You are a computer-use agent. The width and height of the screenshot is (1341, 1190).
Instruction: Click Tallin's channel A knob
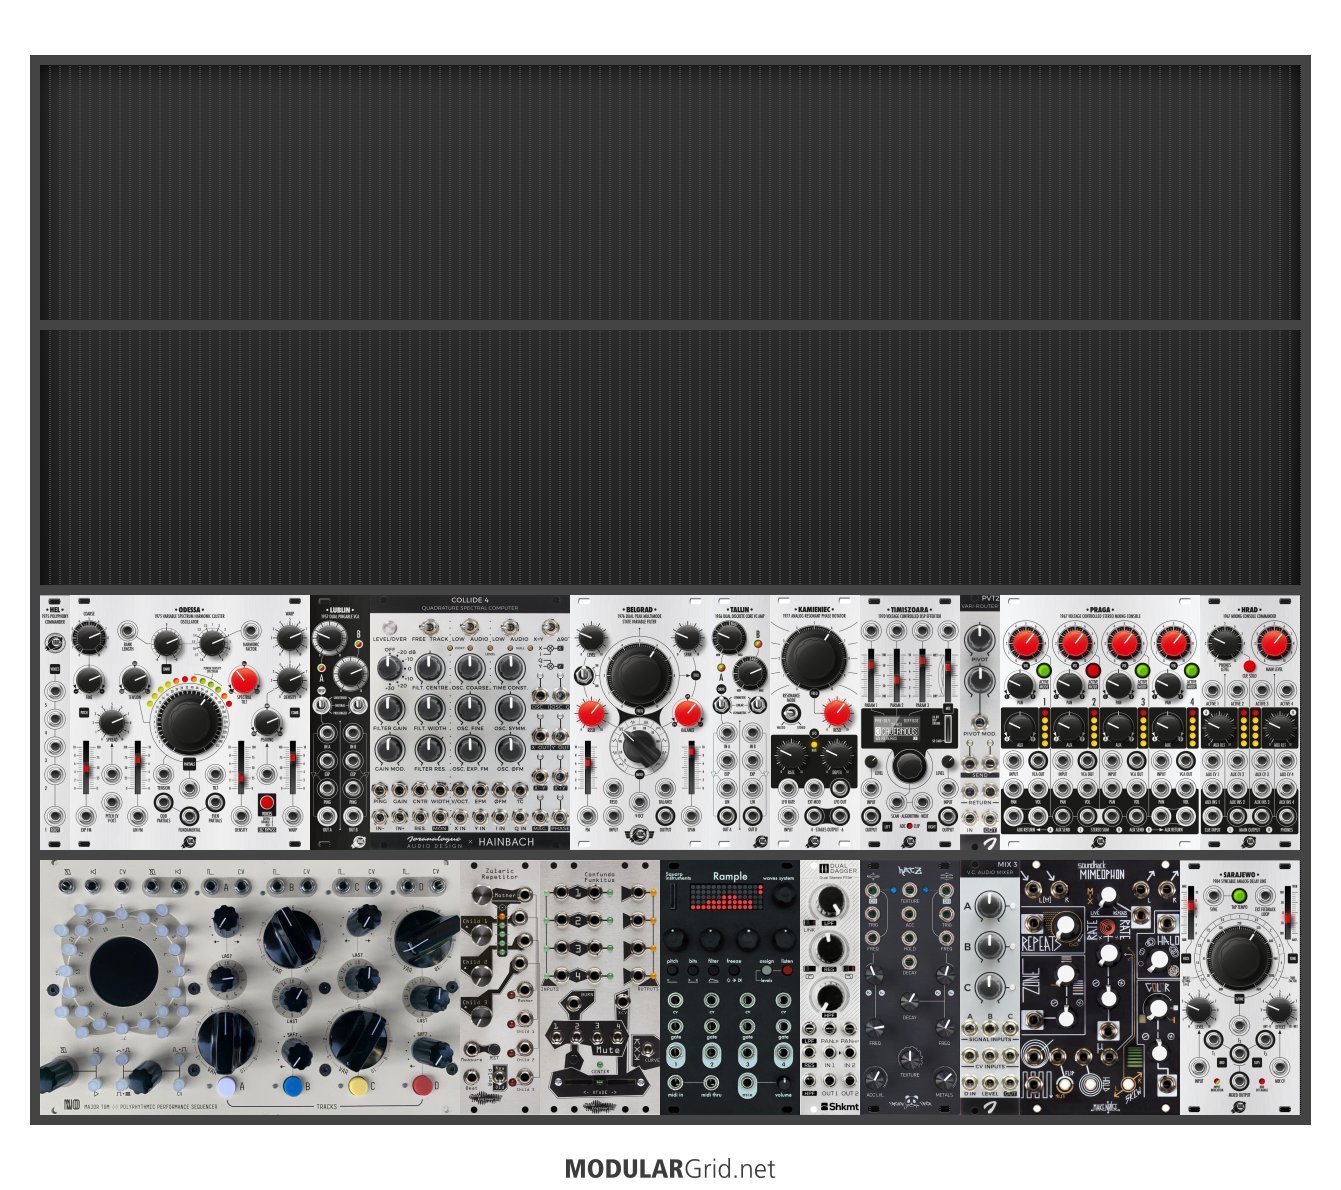(x=727, y=637)
